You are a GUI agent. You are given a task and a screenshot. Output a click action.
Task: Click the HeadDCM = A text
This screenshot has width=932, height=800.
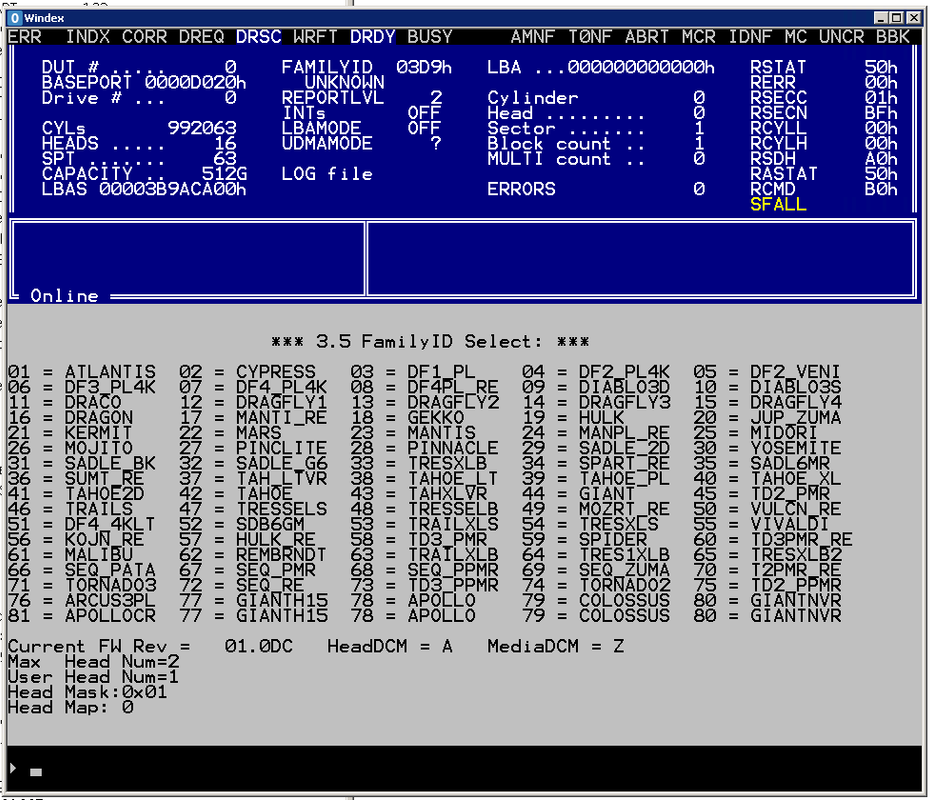pyautogui.click(x=390, y=646)
